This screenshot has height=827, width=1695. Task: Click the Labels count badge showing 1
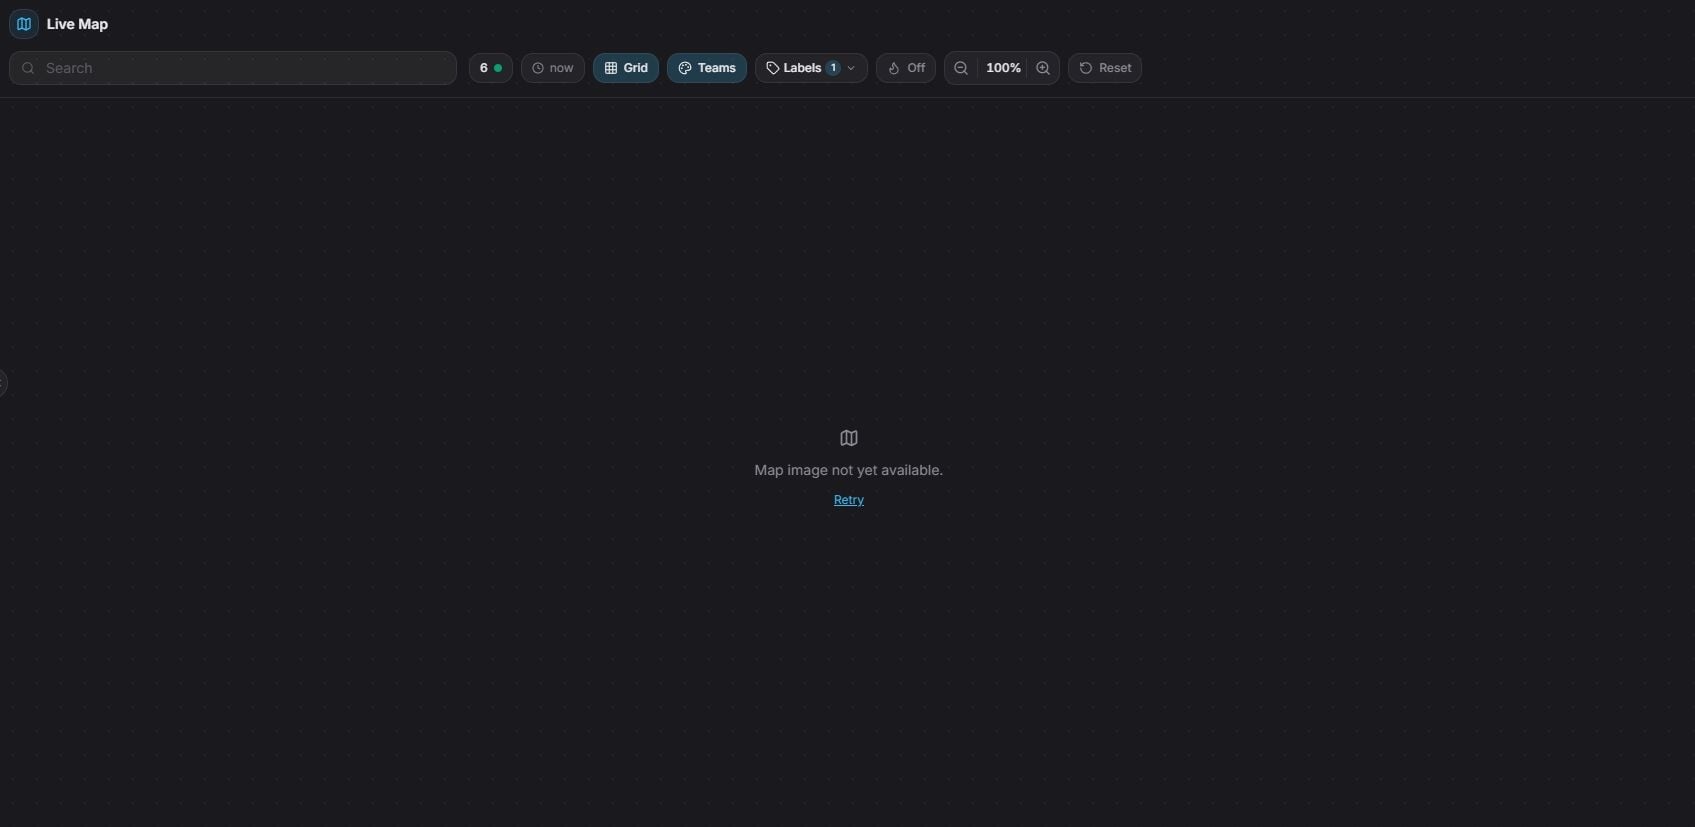(x=833, y=68)
